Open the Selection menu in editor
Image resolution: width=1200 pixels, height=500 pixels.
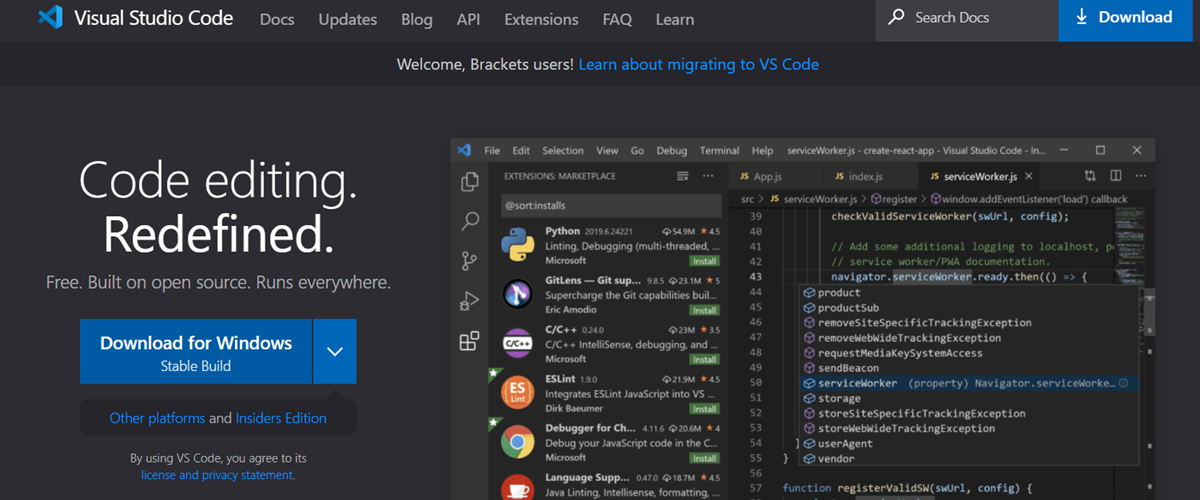pyautogui.click(x=563, y=151)
